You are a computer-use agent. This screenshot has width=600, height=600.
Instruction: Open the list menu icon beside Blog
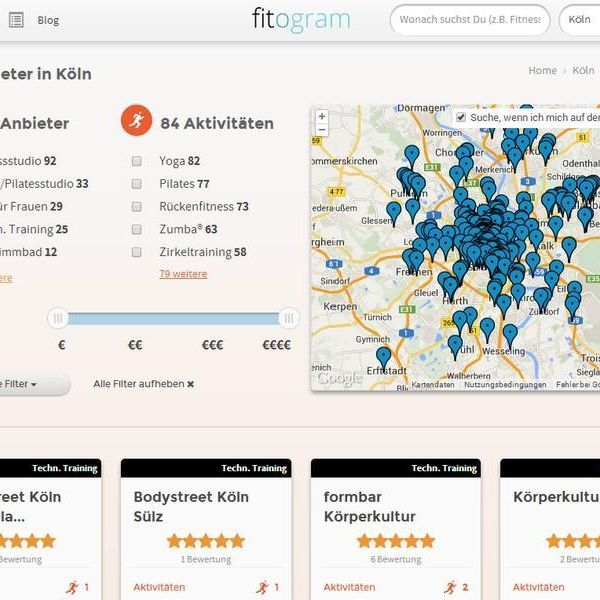click(16, 20)
